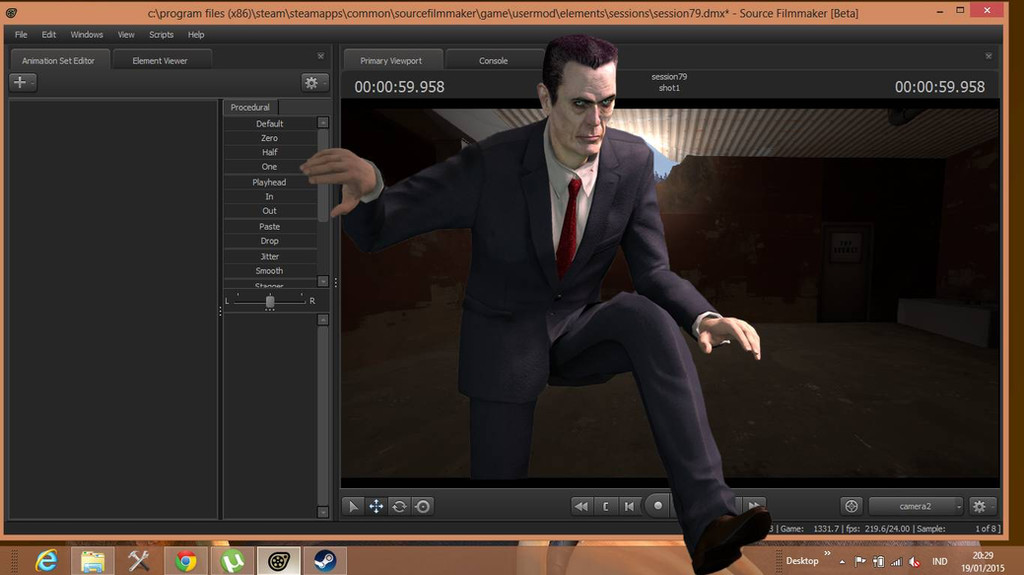Click down arrow of procedural list scrollbar

click(323, 281)
